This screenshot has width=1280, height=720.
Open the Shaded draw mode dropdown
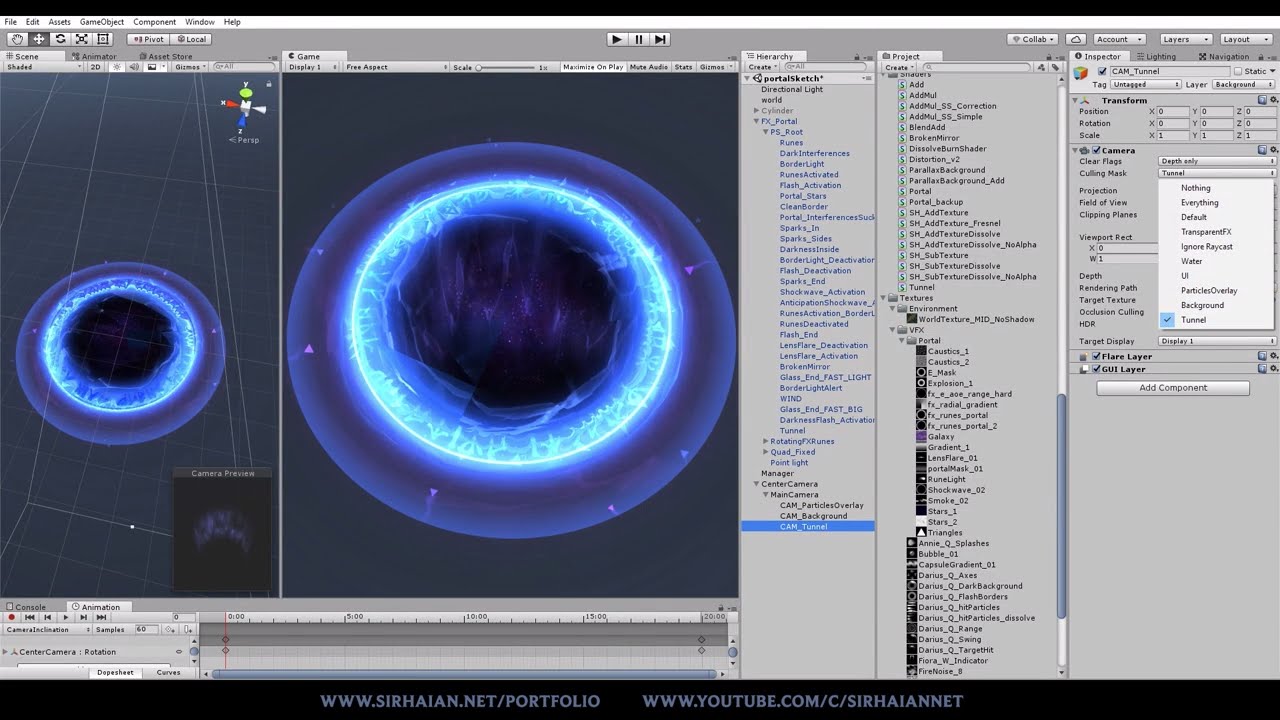coord(42,67)
